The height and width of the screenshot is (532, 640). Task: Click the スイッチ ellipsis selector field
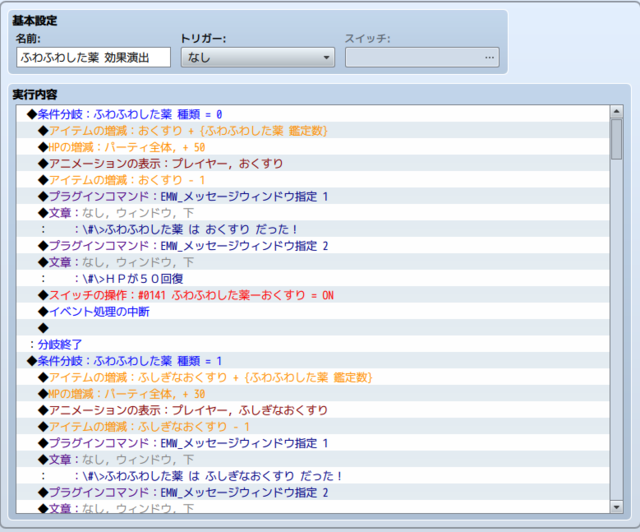[422, 57]
